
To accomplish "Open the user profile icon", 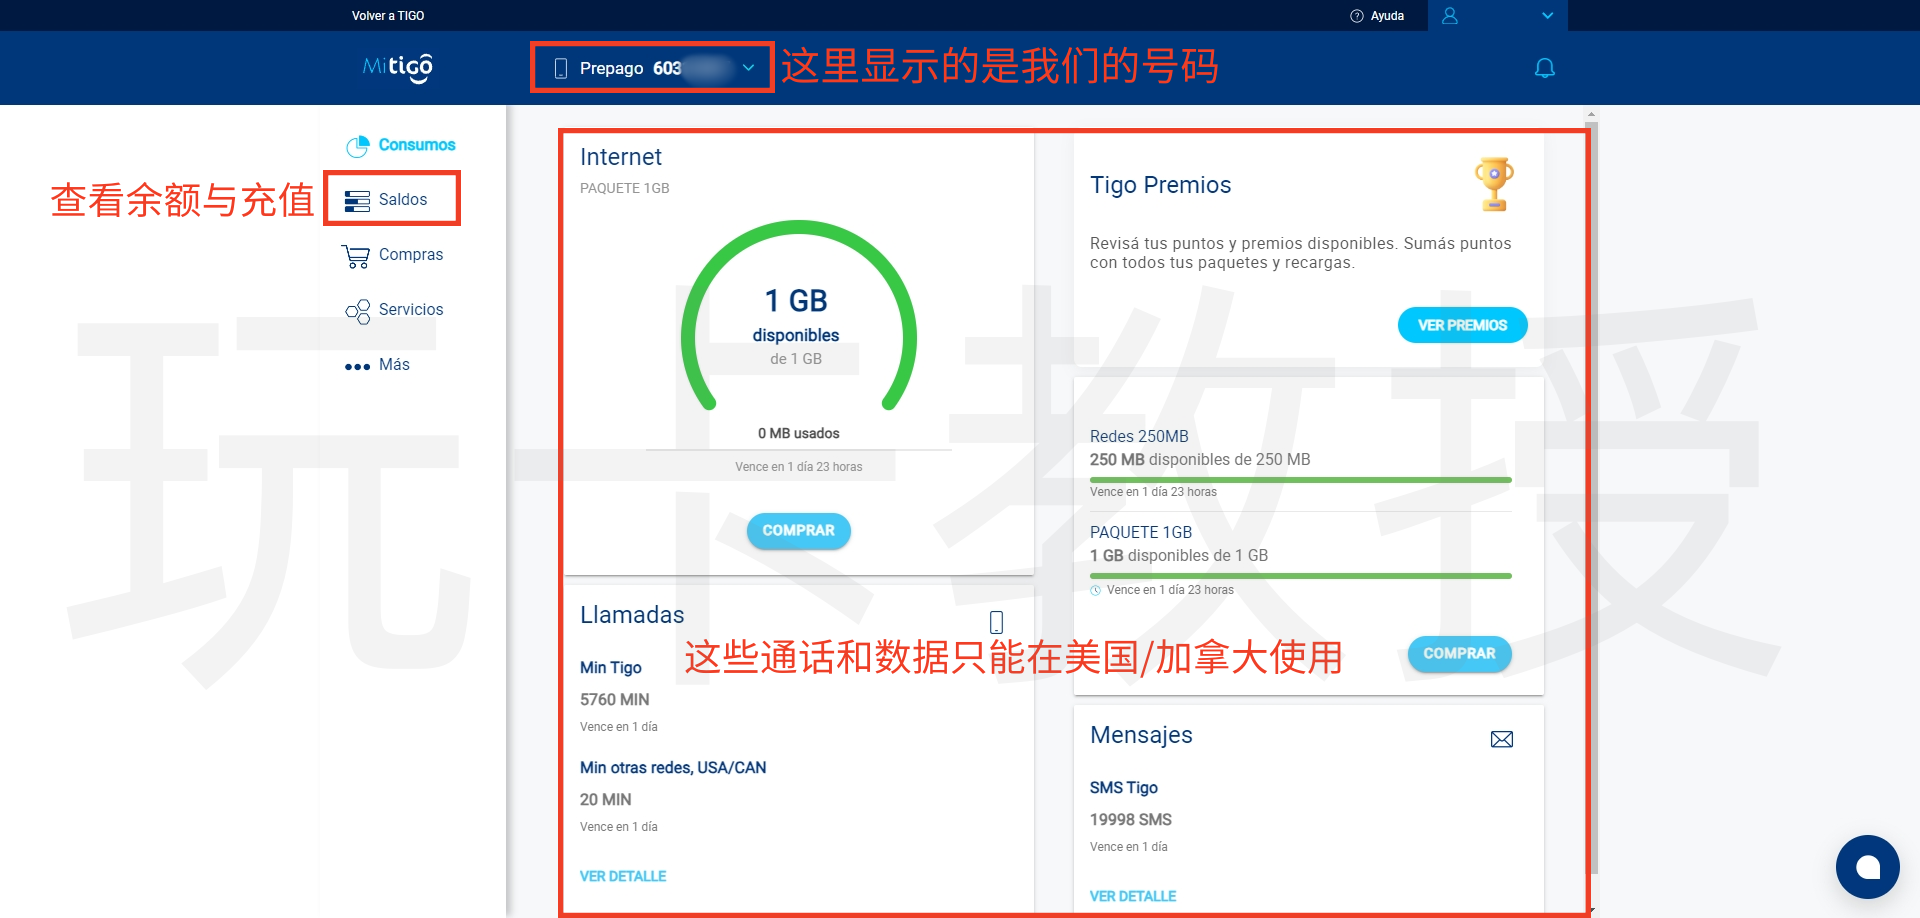I will [x=1450, y=16].
